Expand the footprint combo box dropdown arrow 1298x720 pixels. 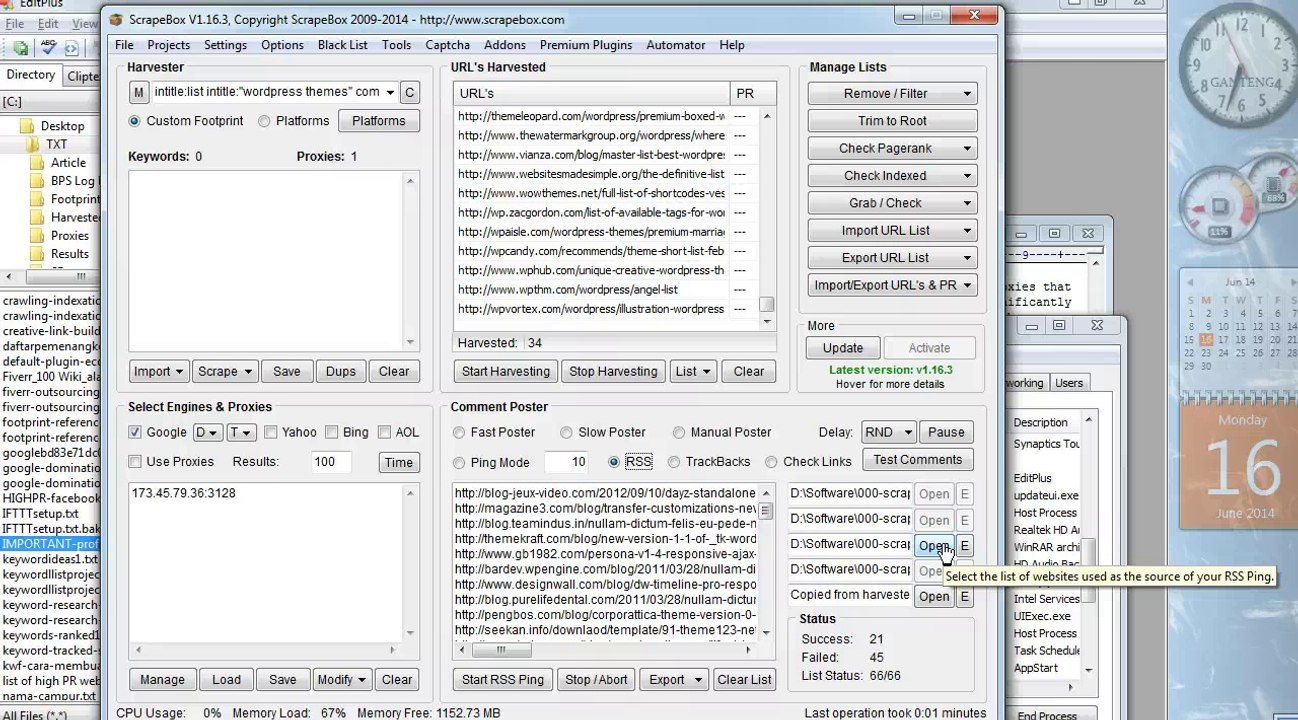pyautogui.click(x=390, y=92)
